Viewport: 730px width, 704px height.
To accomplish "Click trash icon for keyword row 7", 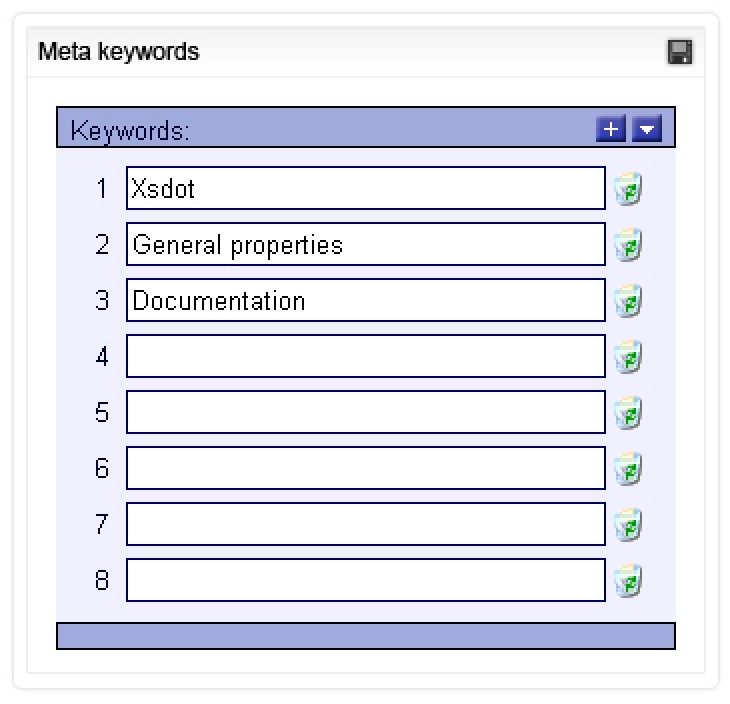I will tap(628, 525).
